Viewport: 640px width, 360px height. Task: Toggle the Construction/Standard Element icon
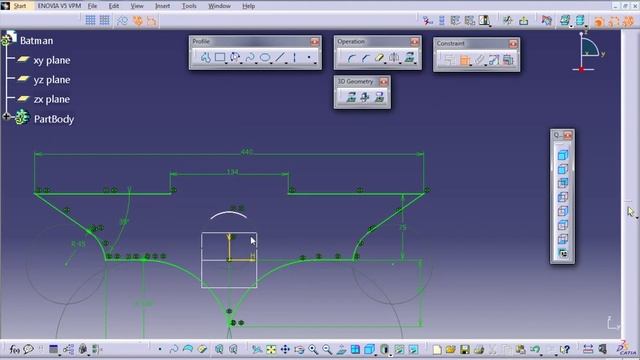pos(122,21)
